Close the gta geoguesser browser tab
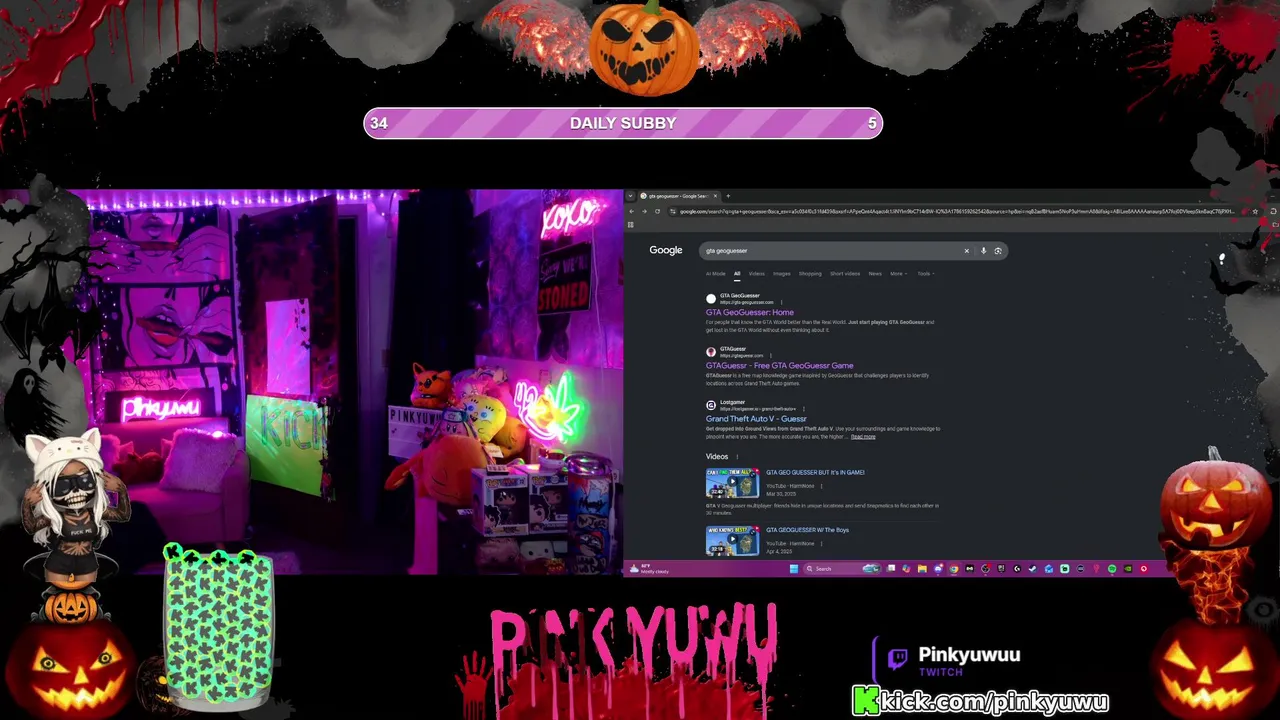1280x720 pixels. [715, 196]
